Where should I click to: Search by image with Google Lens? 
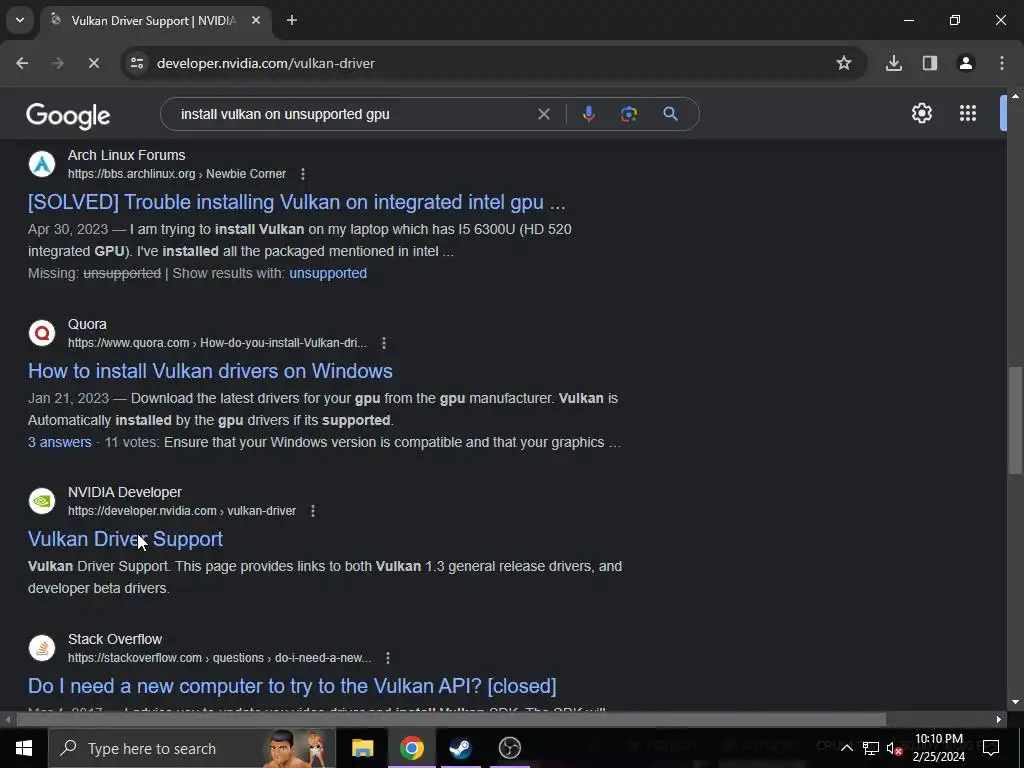coord(629,114)
